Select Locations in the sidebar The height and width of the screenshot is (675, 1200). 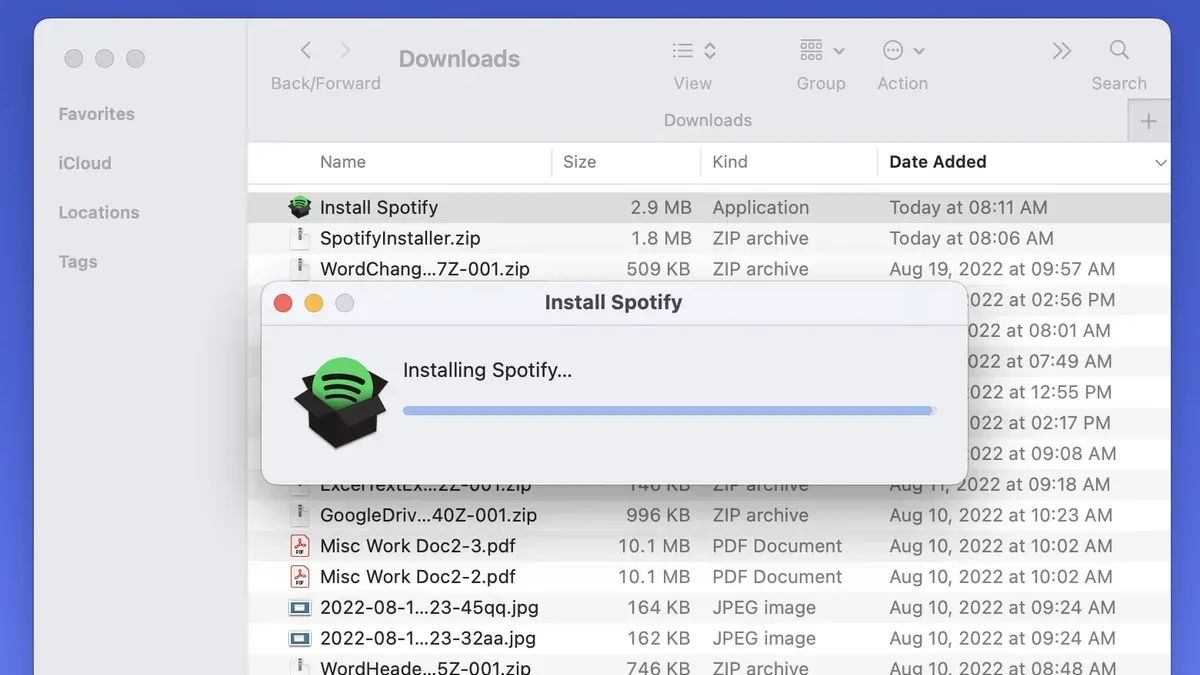tap(99, 212)
